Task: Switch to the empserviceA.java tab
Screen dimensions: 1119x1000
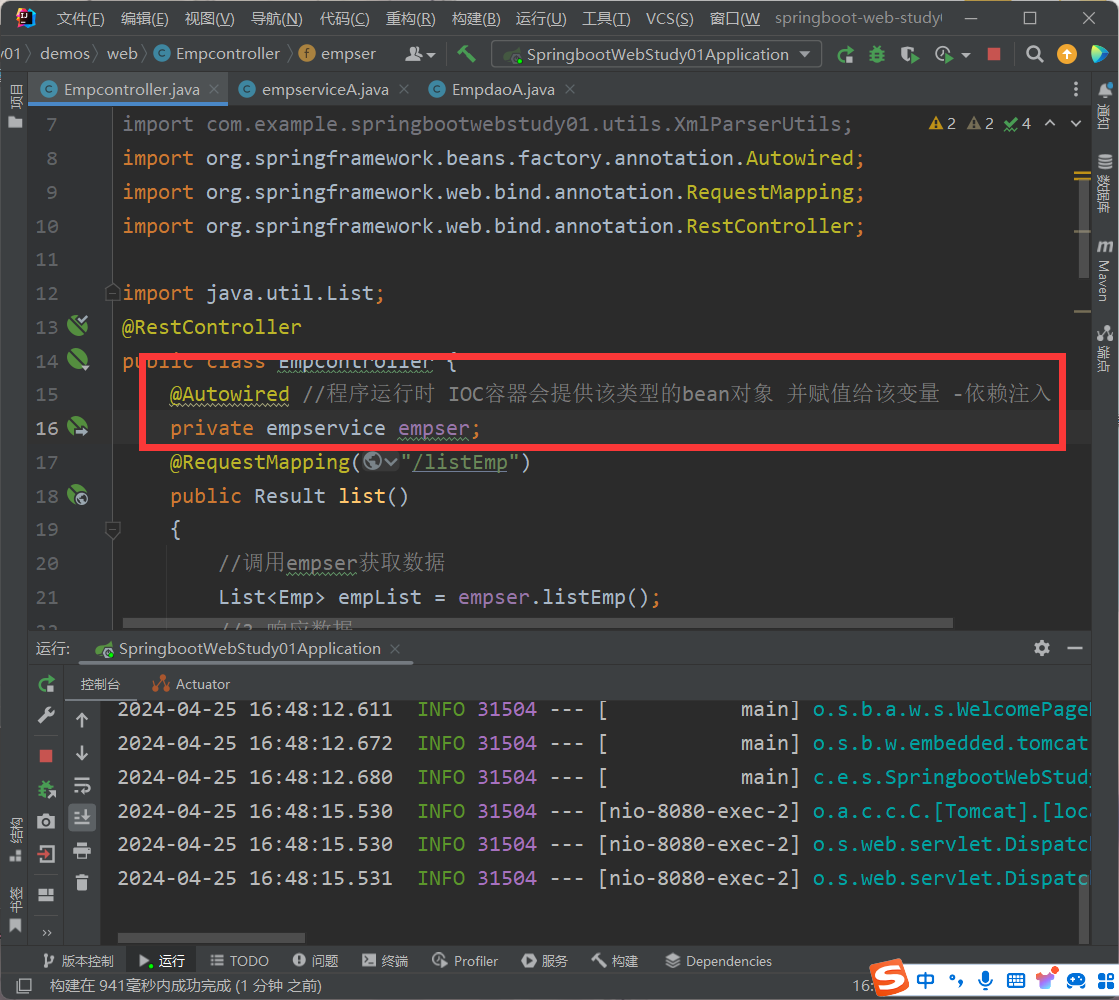Action: coord(314,90)
